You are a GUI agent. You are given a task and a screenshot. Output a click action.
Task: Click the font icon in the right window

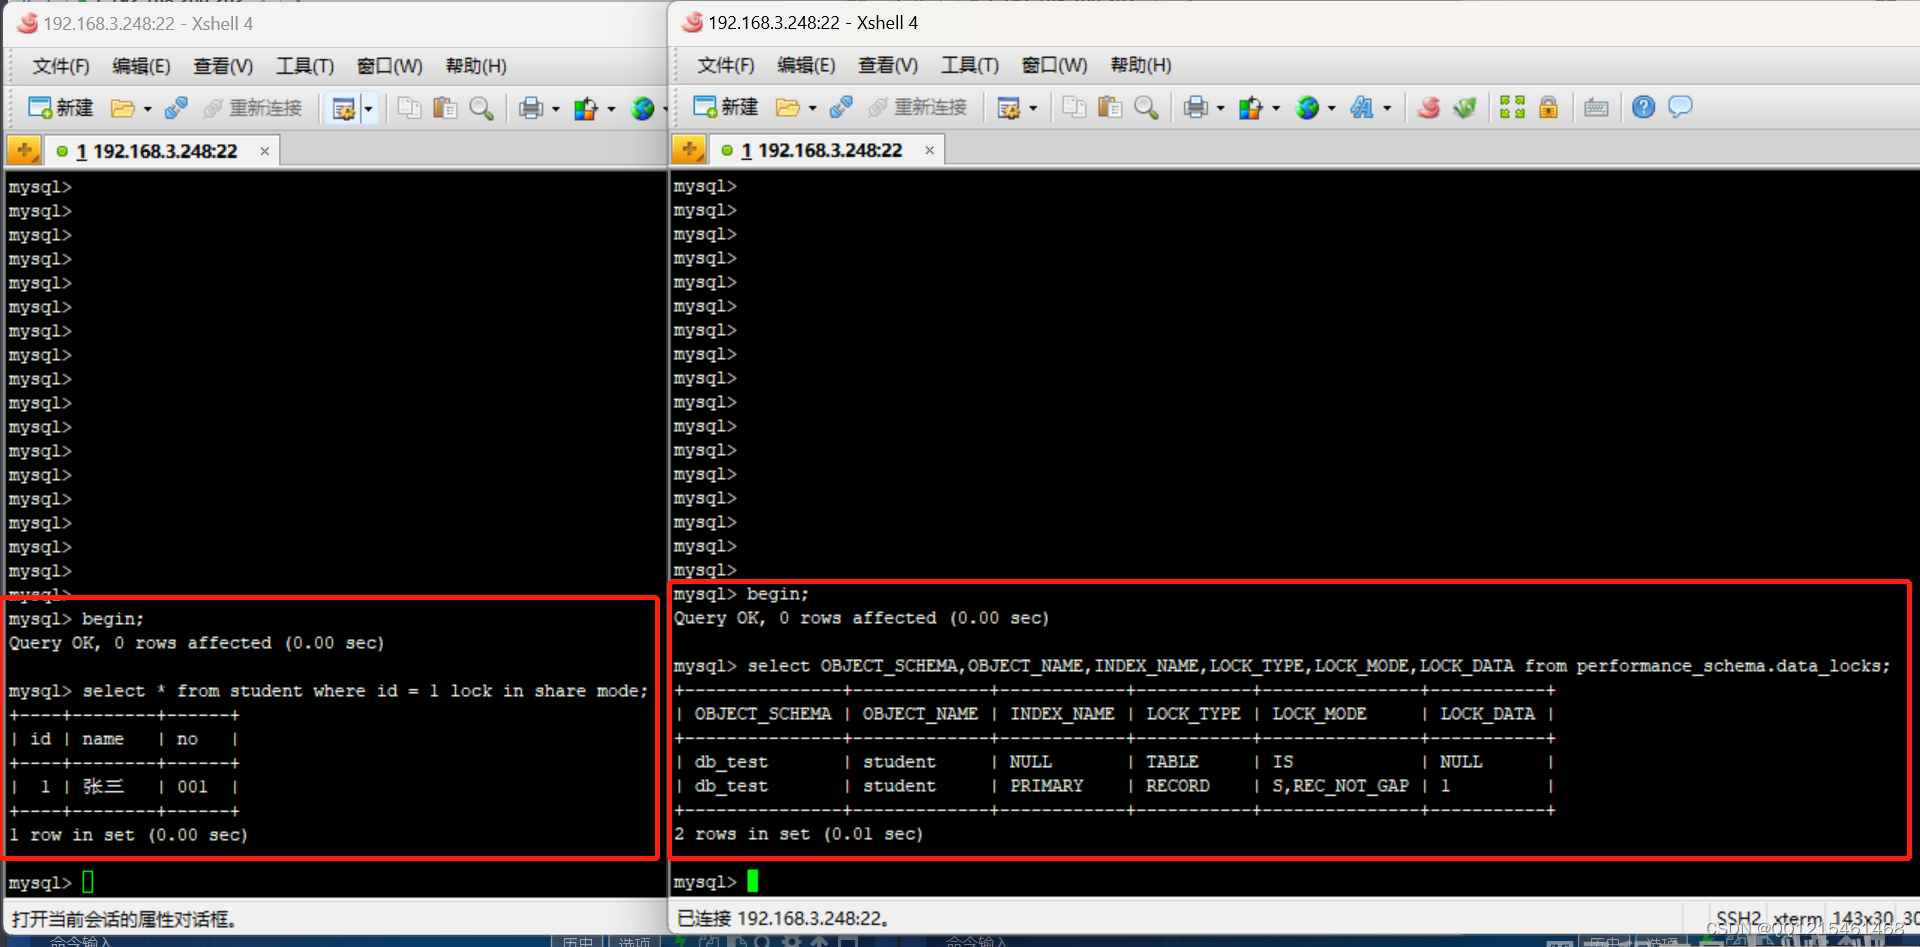pos(1362,107)
